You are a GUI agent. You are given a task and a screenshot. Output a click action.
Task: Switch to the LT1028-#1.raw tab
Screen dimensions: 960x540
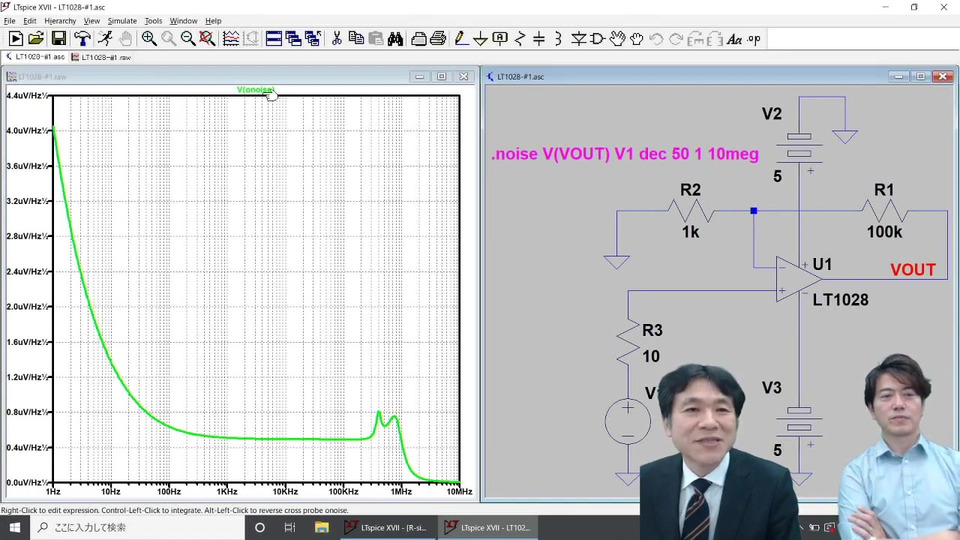pyautogui.click(x=101, y=57)
